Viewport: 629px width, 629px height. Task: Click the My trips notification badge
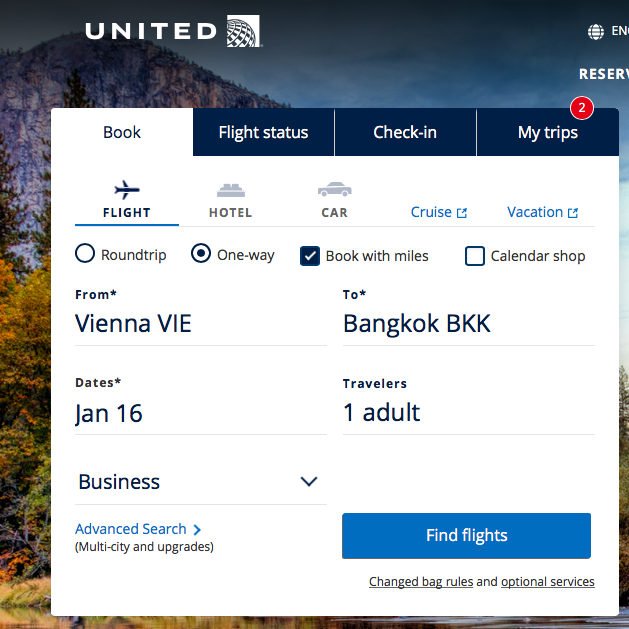pyautogui.click(x=581, y=107)
